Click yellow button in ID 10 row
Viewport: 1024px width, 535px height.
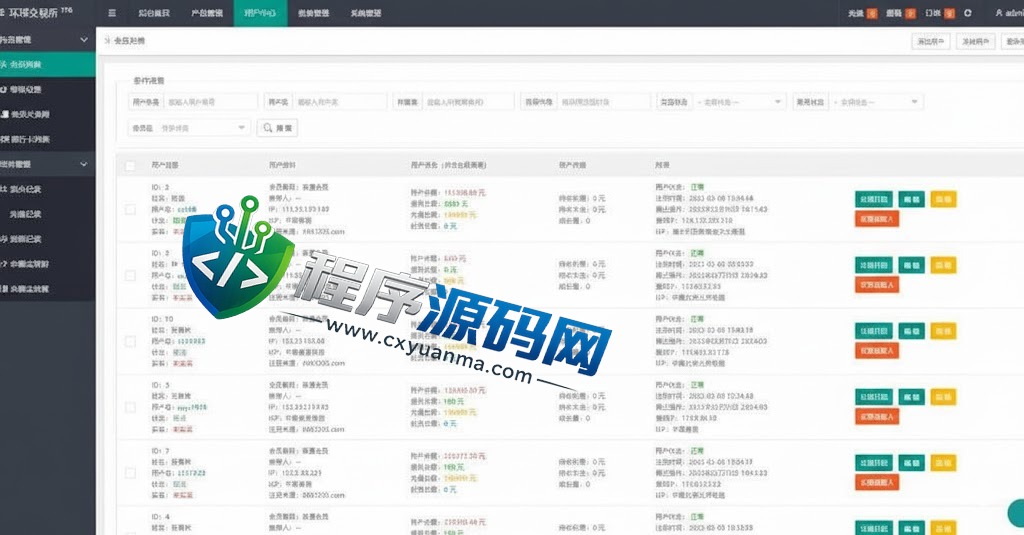[943, 331]
